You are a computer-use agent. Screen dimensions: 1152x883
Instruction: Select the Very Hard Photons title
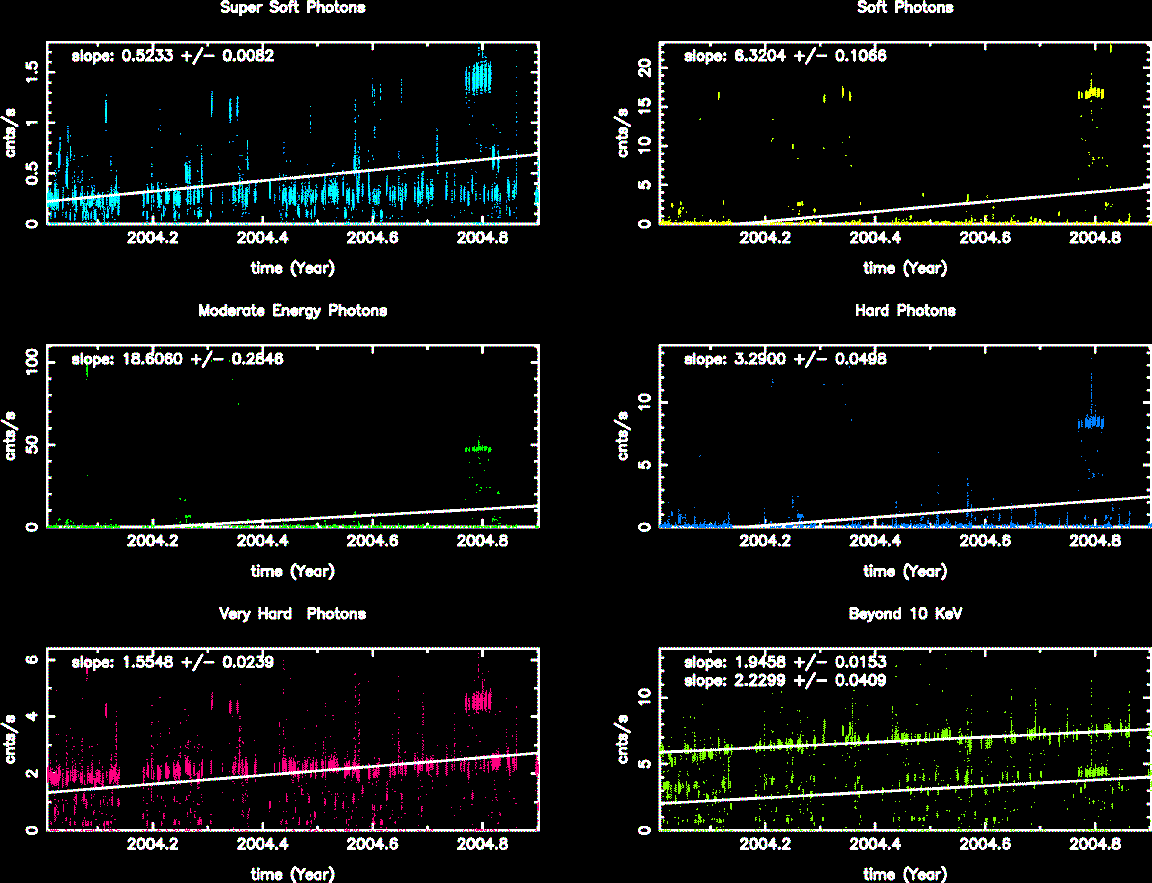tap(292, 614)
